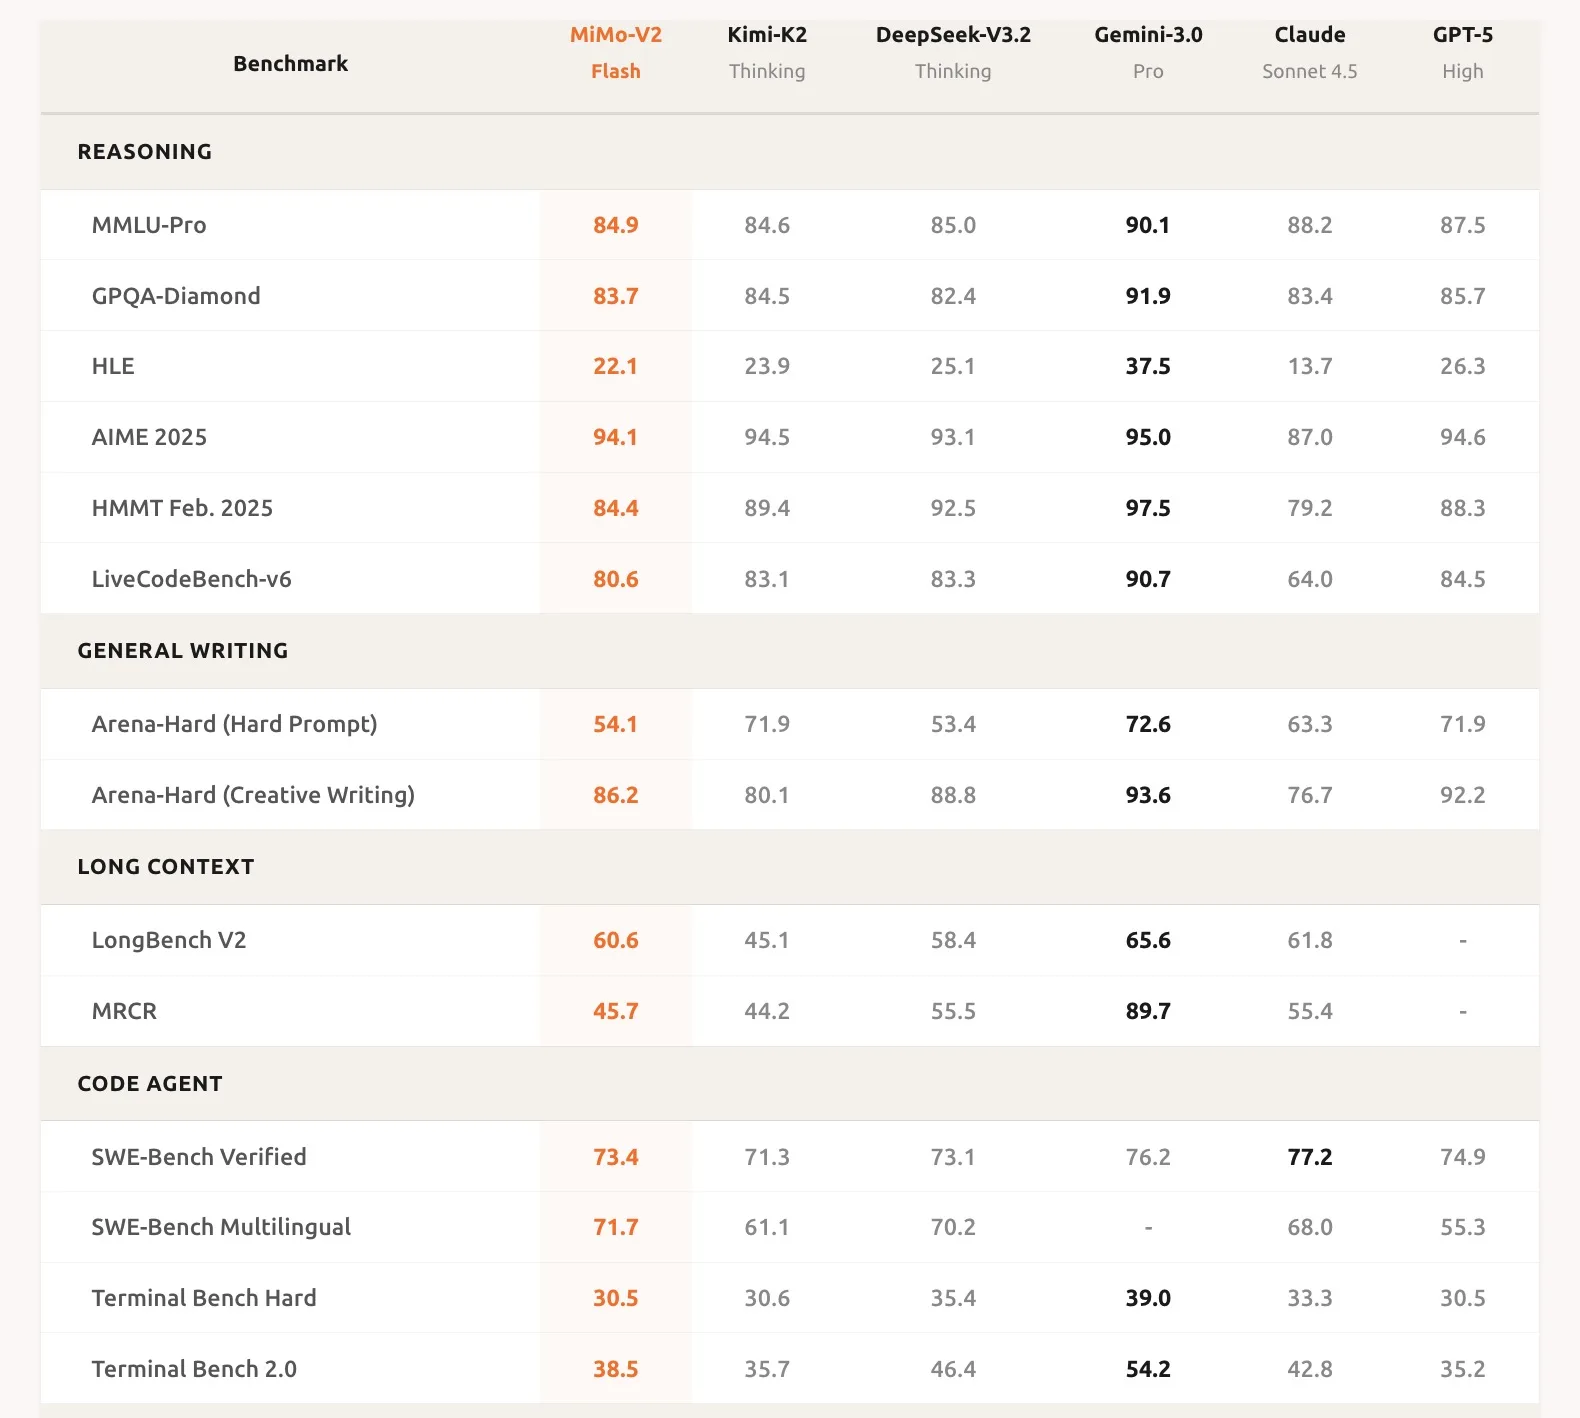Click the Benchmark column header
Viewport: 1580px width, 1418px height.
290,64
